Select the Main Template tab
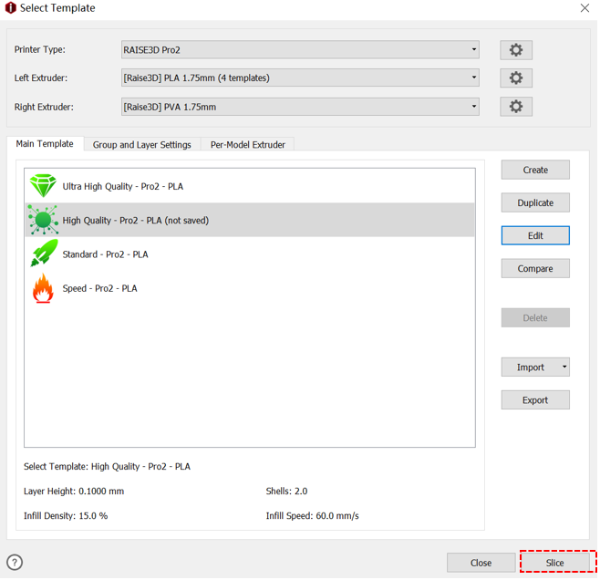The width and height of the screenshot is (600, 580). 44,144
